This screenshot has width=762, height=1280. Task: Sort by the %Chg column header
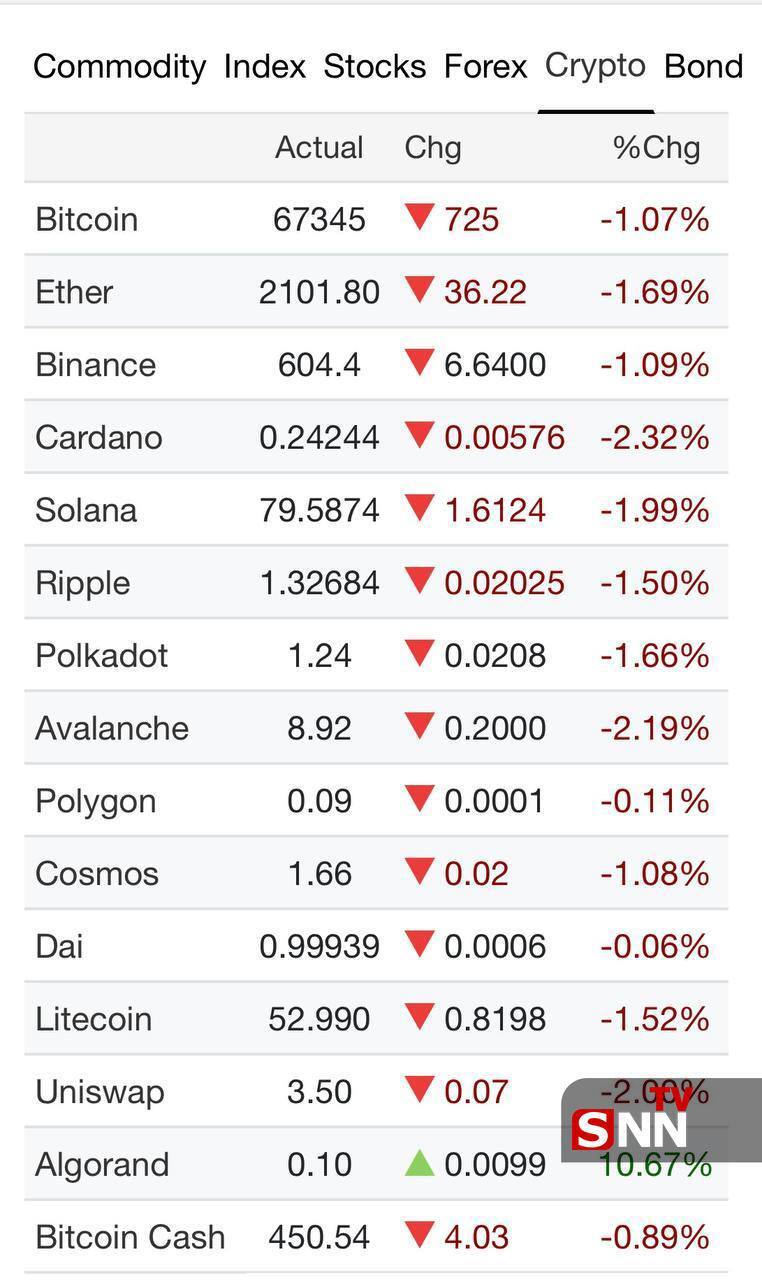(656, 148)
